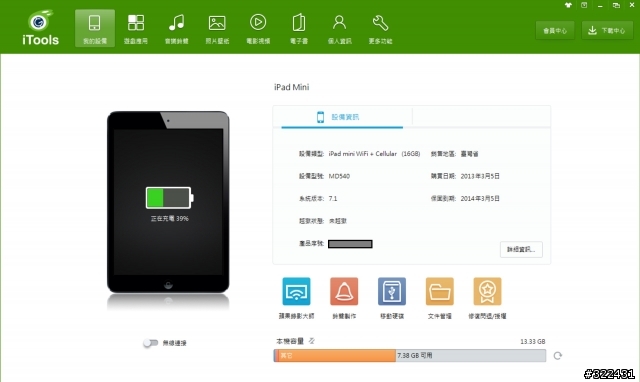
Task: Open the games and apps grid section
Action: tap(136, 28)
